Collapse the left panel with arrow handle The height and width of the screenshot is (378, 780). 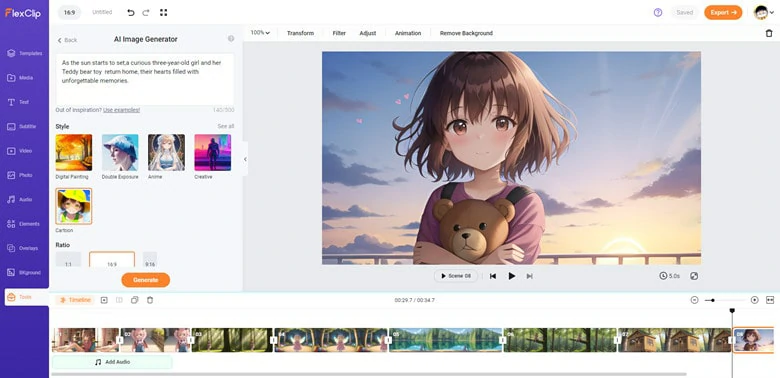(x=245, y=159)
